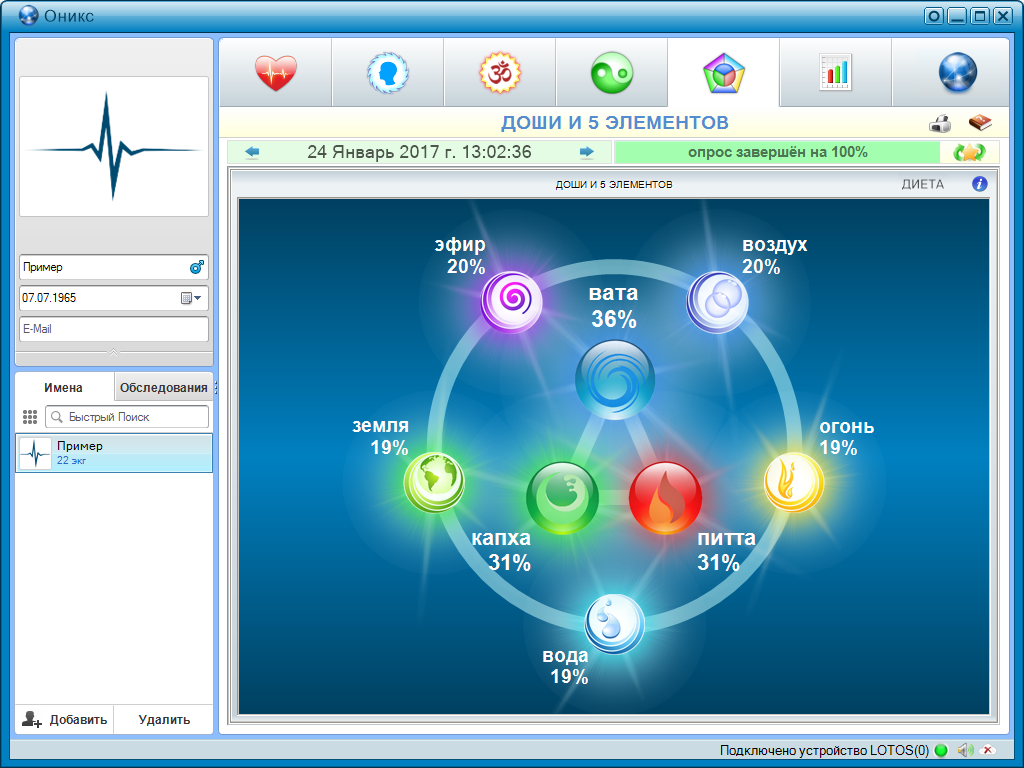Open the blue head profile tab
Image resolution: width=1024 pixels, height=768 pixels.
[388, 72]
